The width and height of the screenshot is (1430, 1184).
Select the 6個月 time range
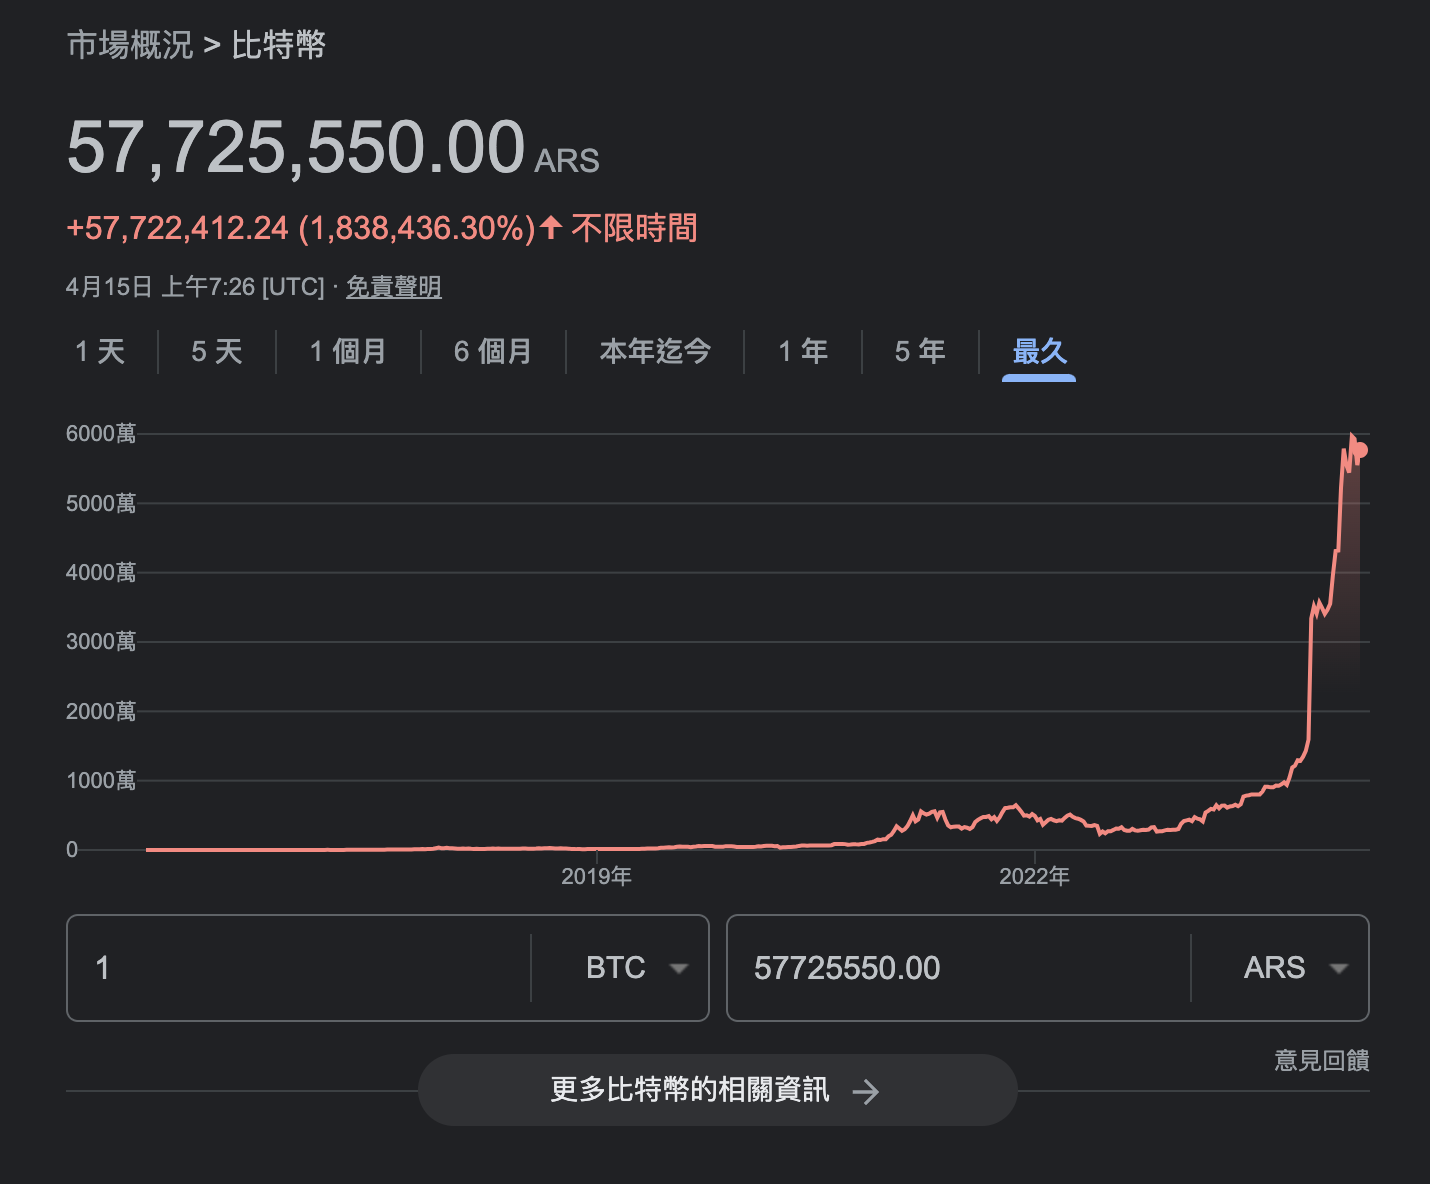tap(493, 352)
